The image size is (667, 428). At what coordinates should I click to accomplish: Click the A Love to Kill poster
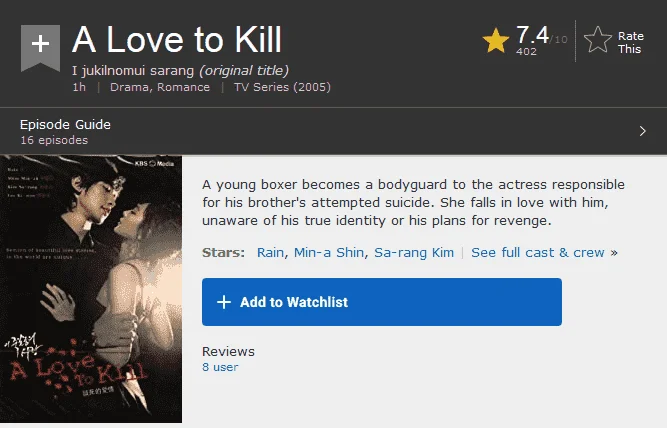(x=91, y=289)
